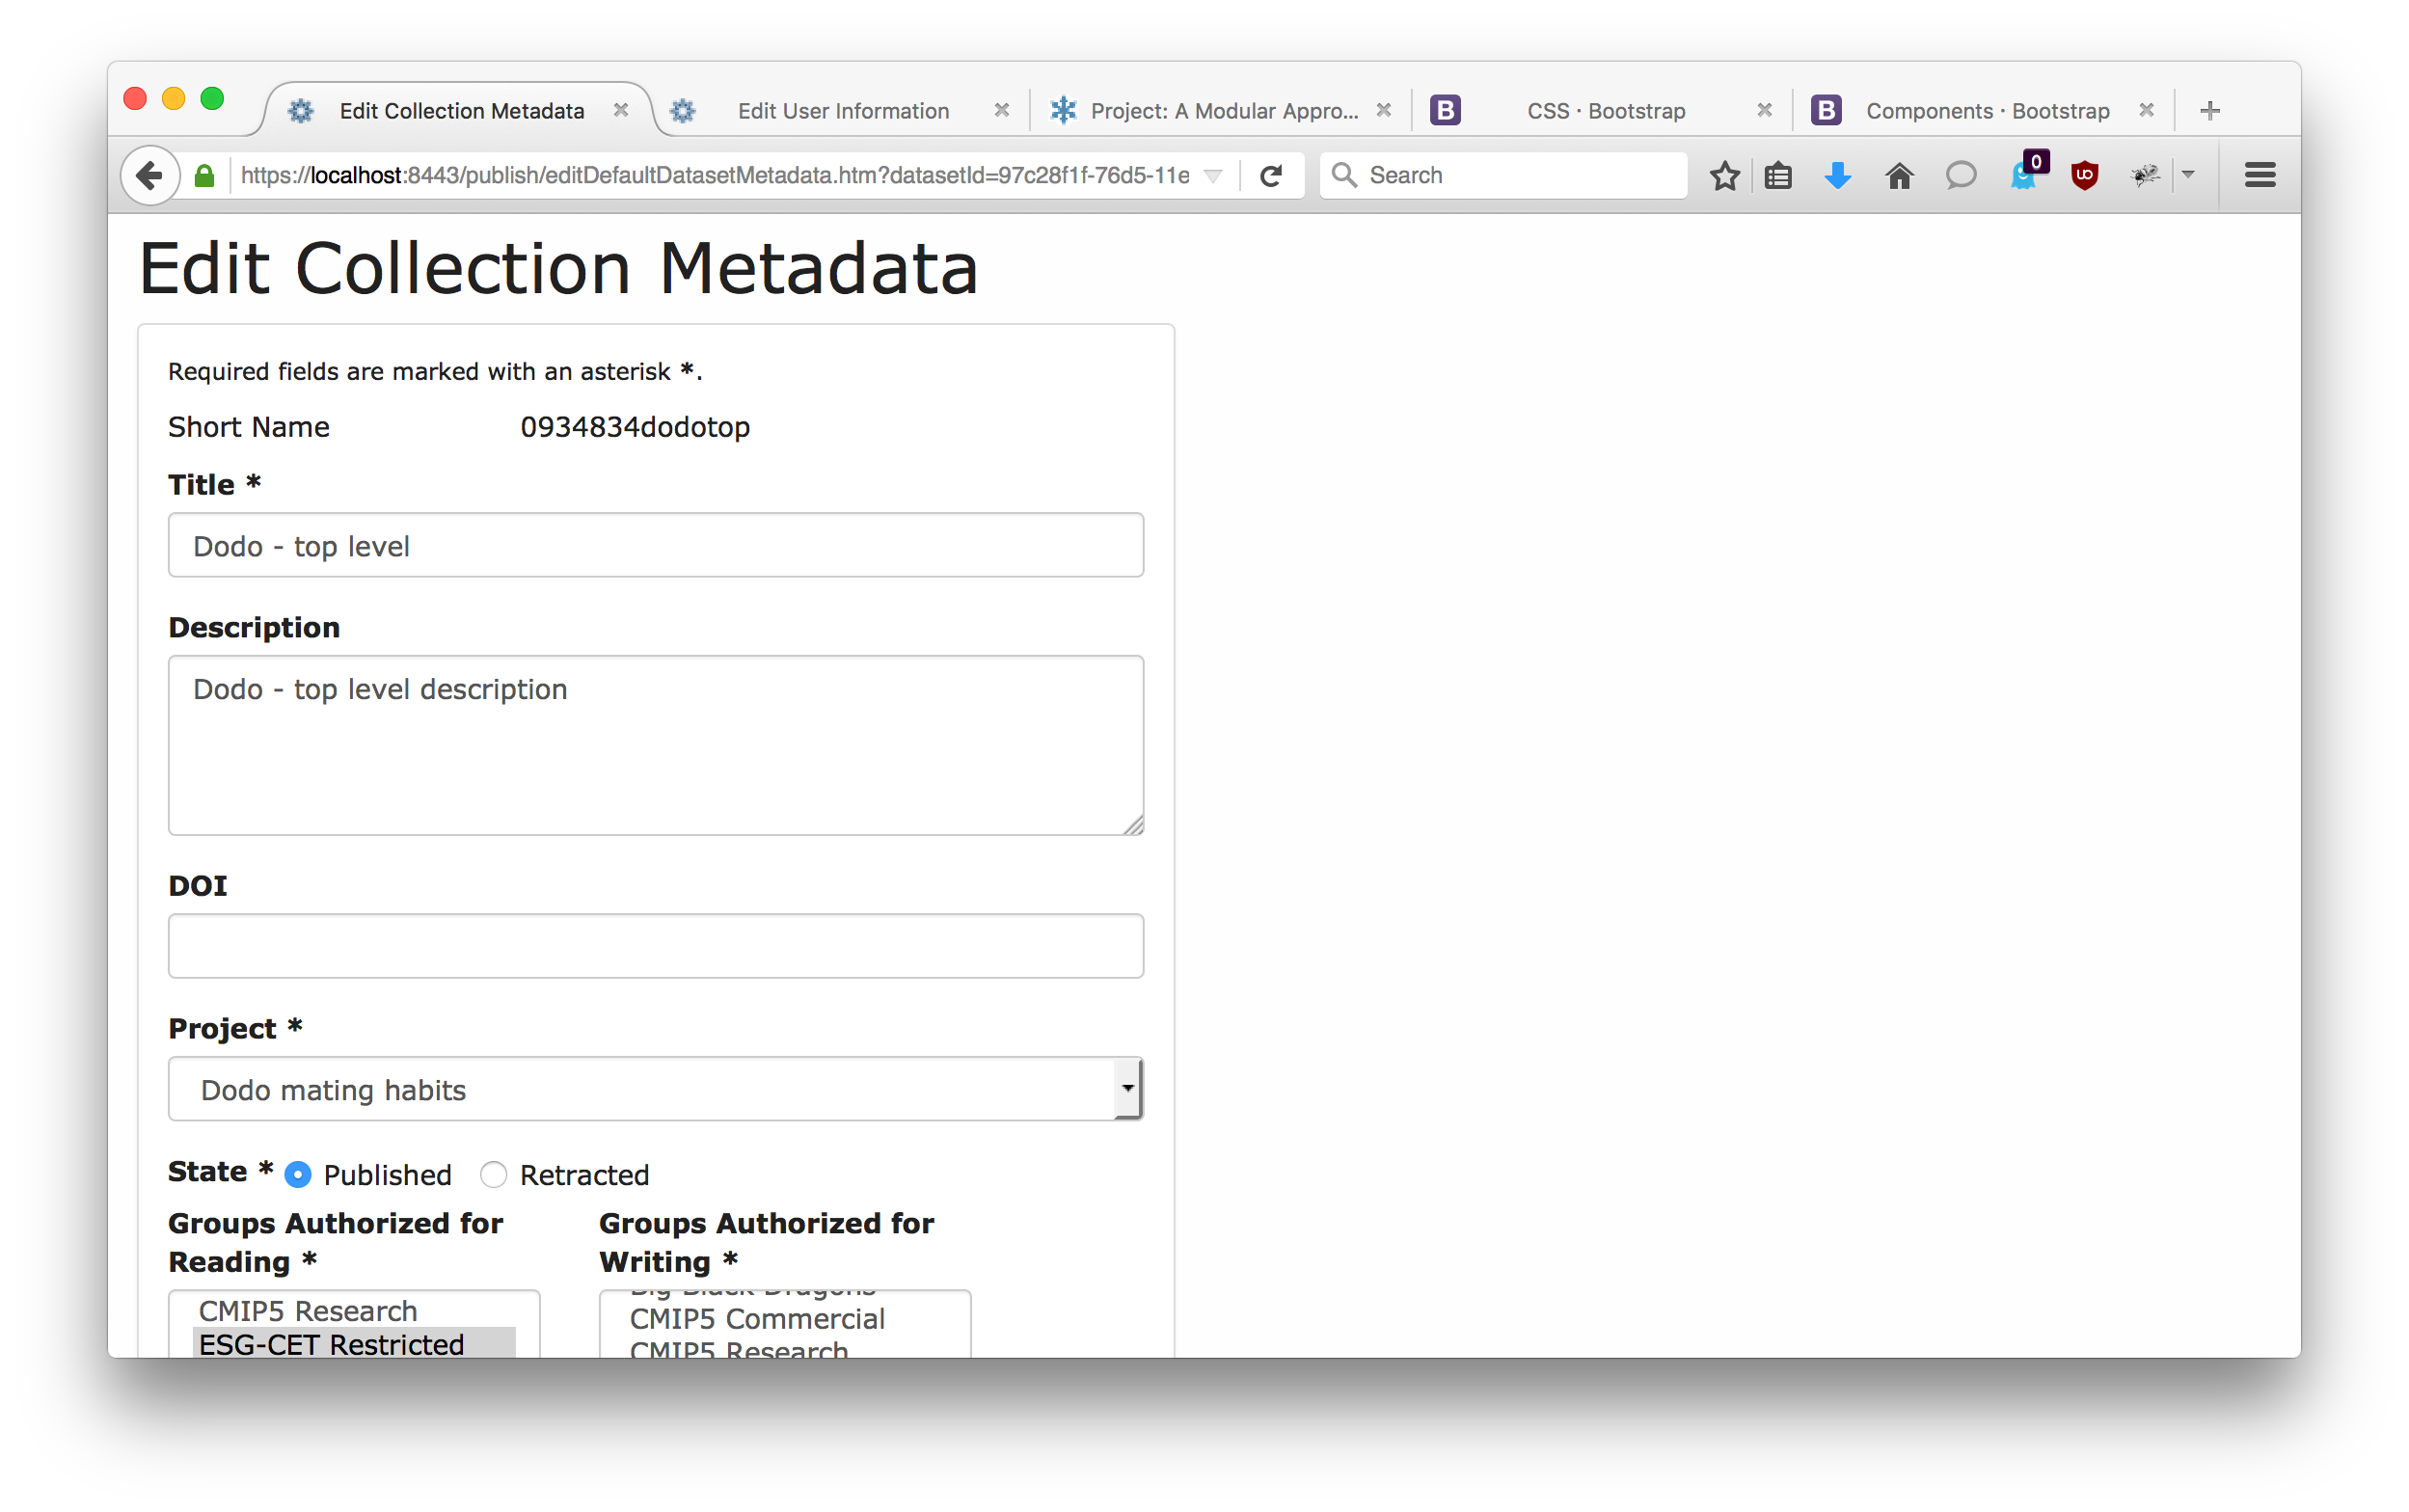Screen dimensions: 2409x1512
Task: Expand the Project dropdown list
Action: tap(1127, 1088)
